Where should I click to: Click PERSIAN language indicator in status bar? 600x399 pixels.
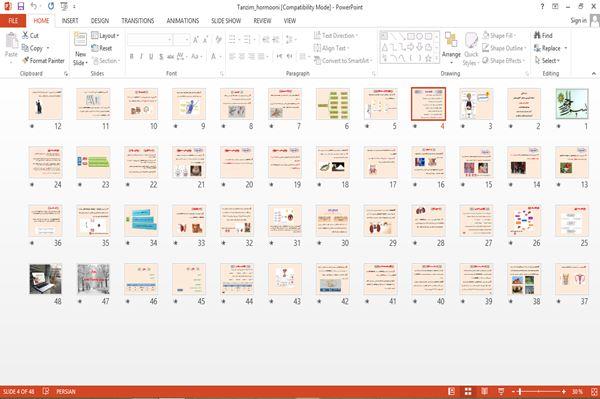[66, 391]
